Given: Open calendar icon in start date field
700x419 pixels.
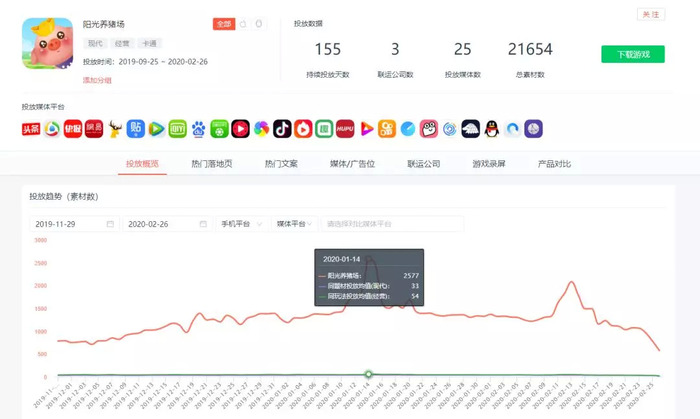Looking at the screenshot, I should 110,224.
